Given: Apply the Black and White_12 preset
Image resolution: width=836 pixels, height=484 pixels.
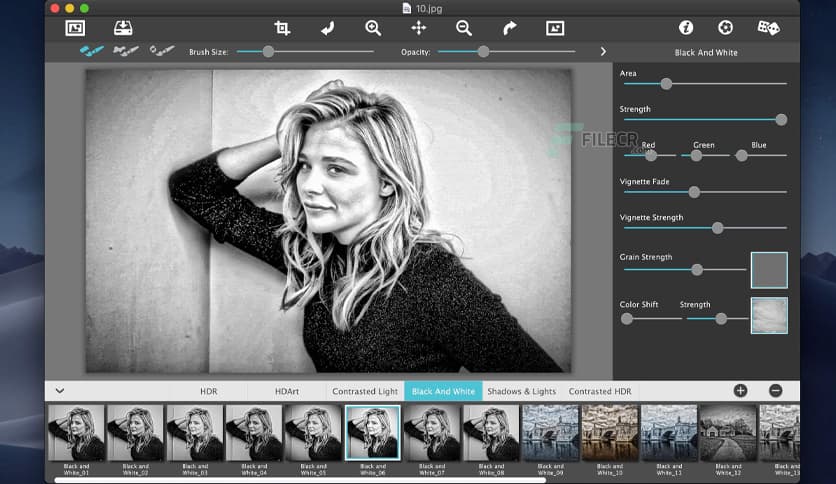Looking at the screenshot, I should [x=728, y=433].
